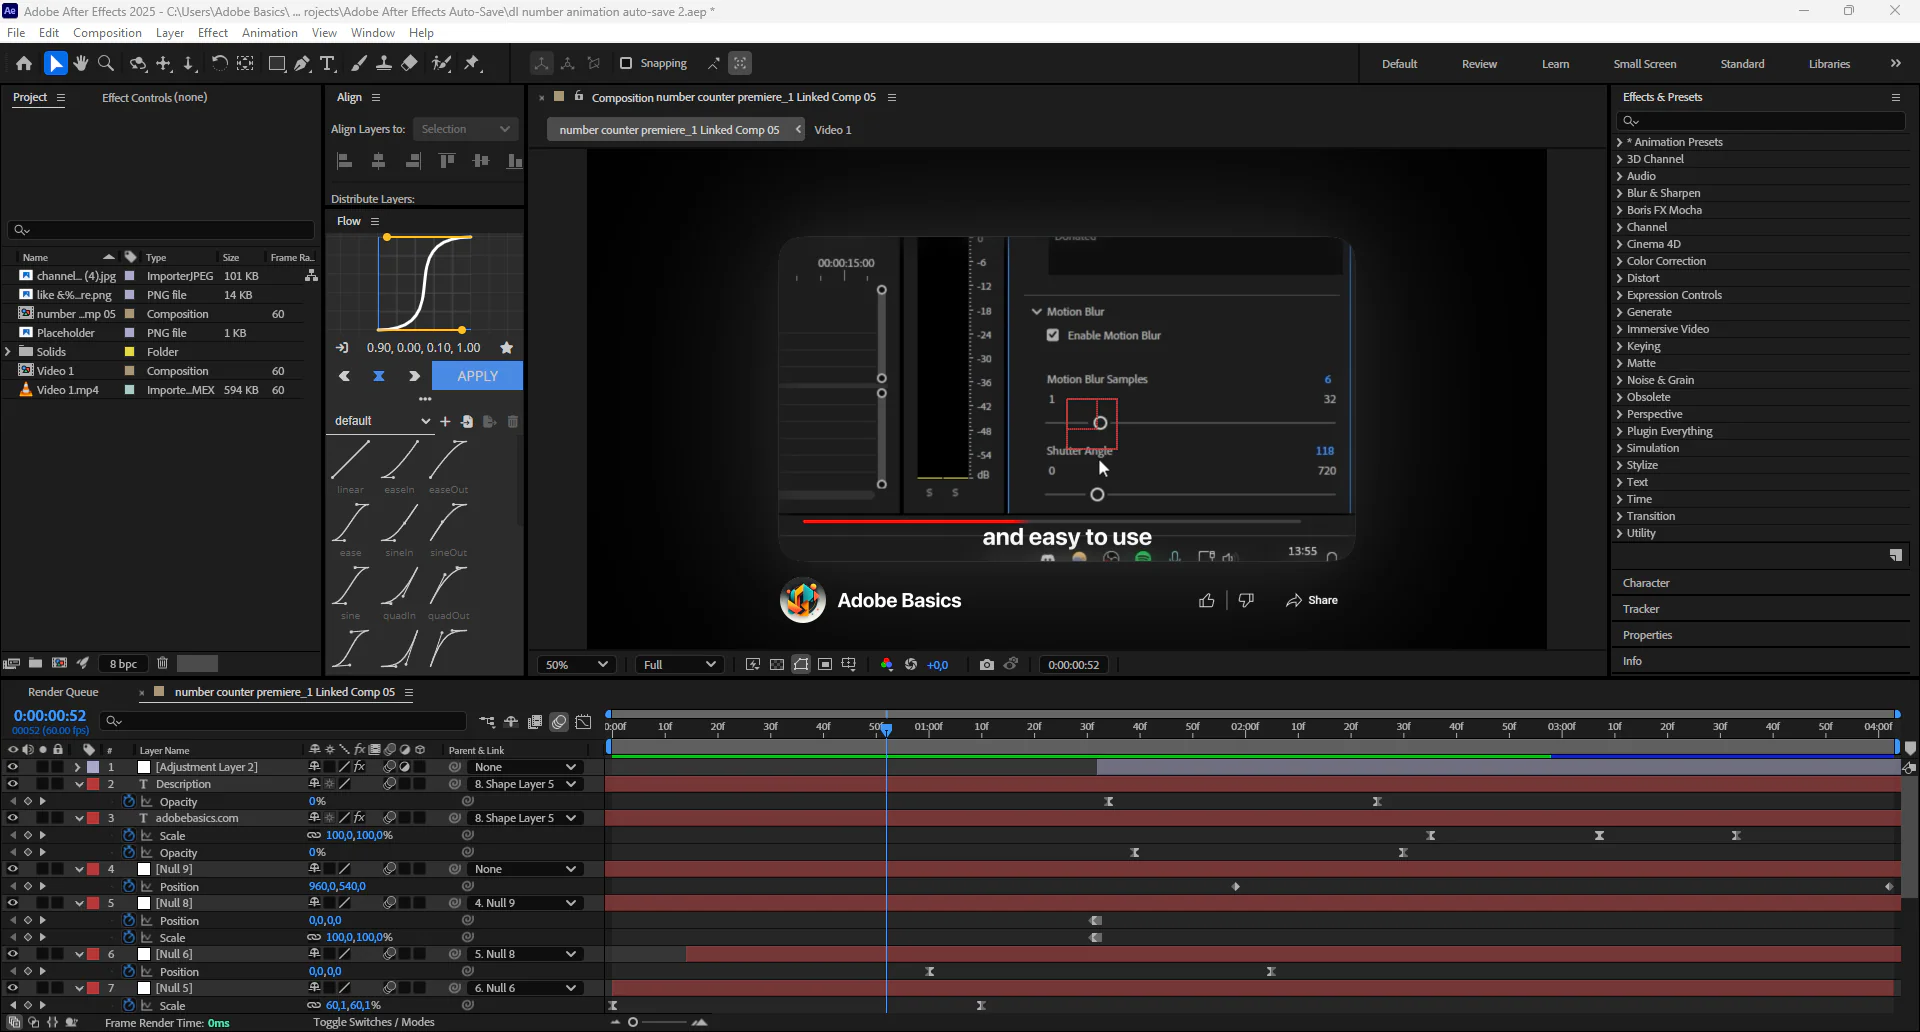Click the timeline zoom slider handle
Image resolution: width=1920 pixels, height=1032 pixels.
633,1022
